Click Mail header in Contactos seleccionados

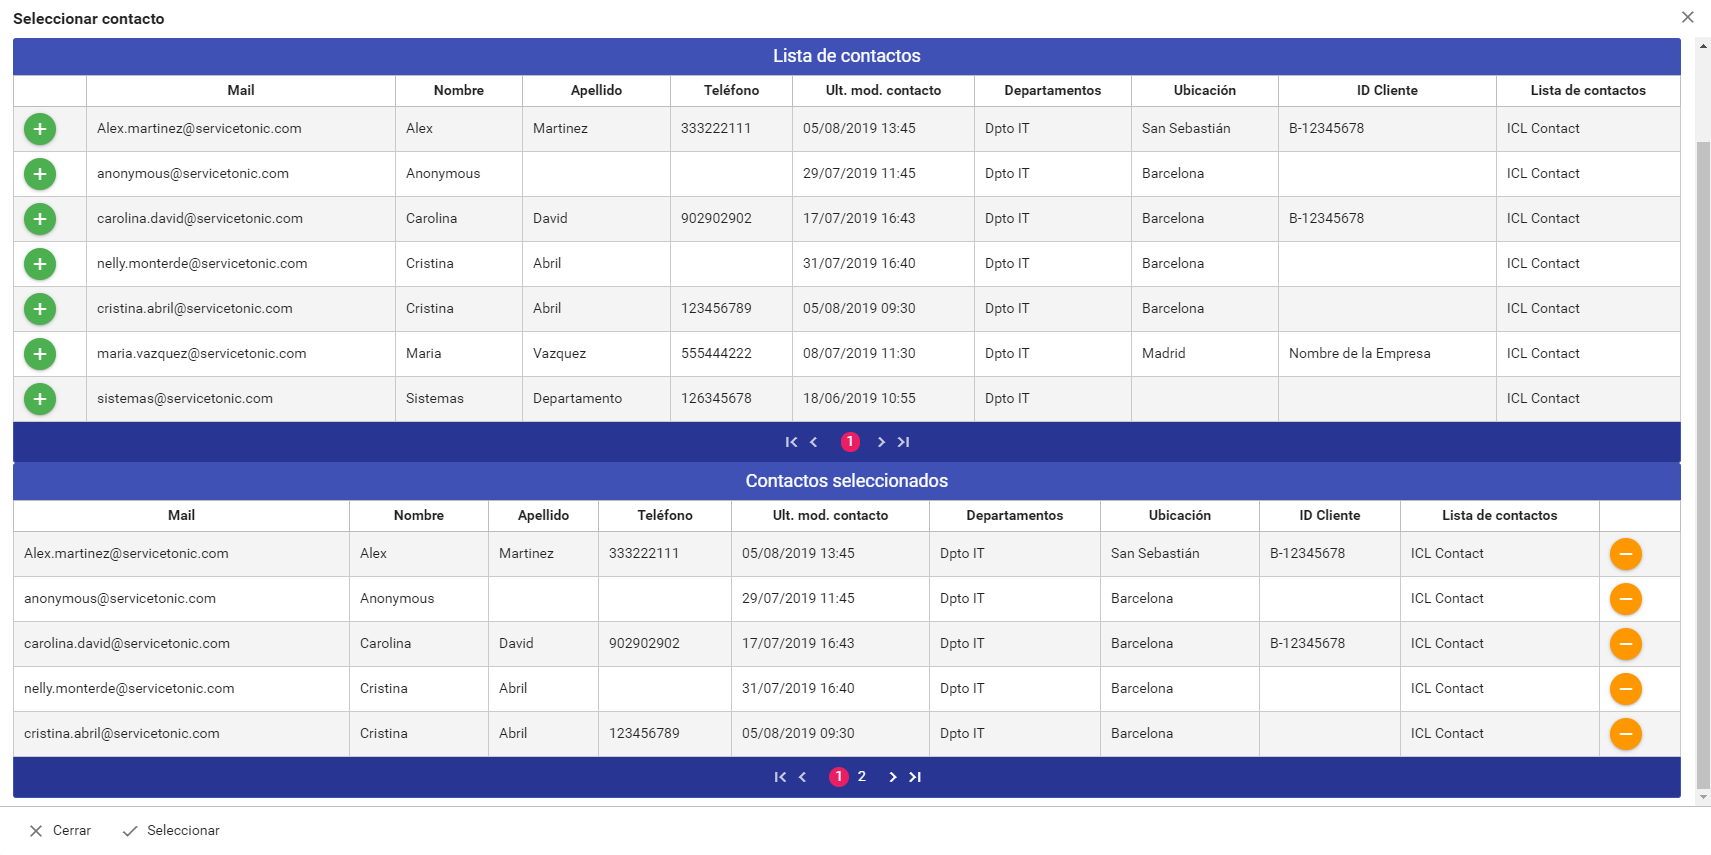pyautogui.click(x=181, y=516)
